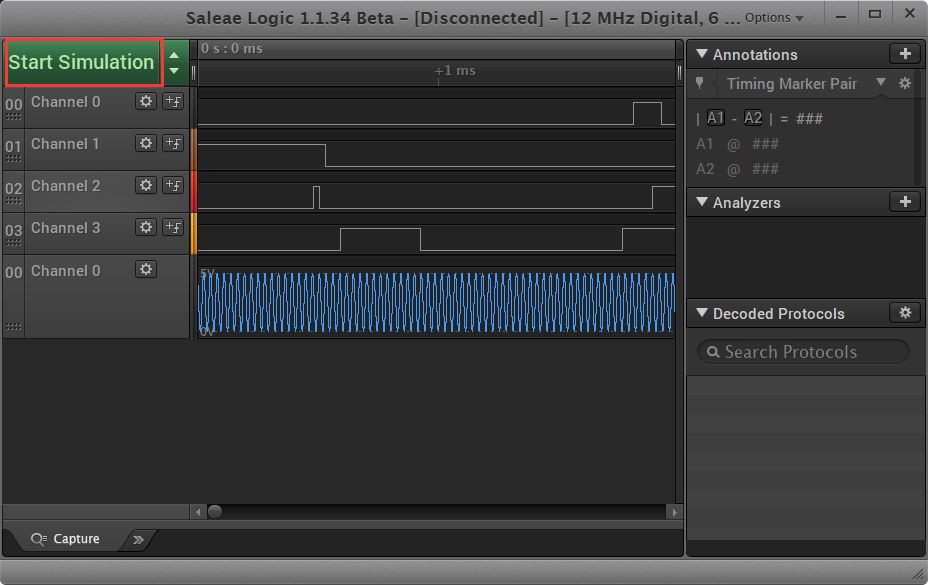Viewport: 928px width, 585px height.
Task: Add a new annotation with plus button
Action: [x=905, y=54]
